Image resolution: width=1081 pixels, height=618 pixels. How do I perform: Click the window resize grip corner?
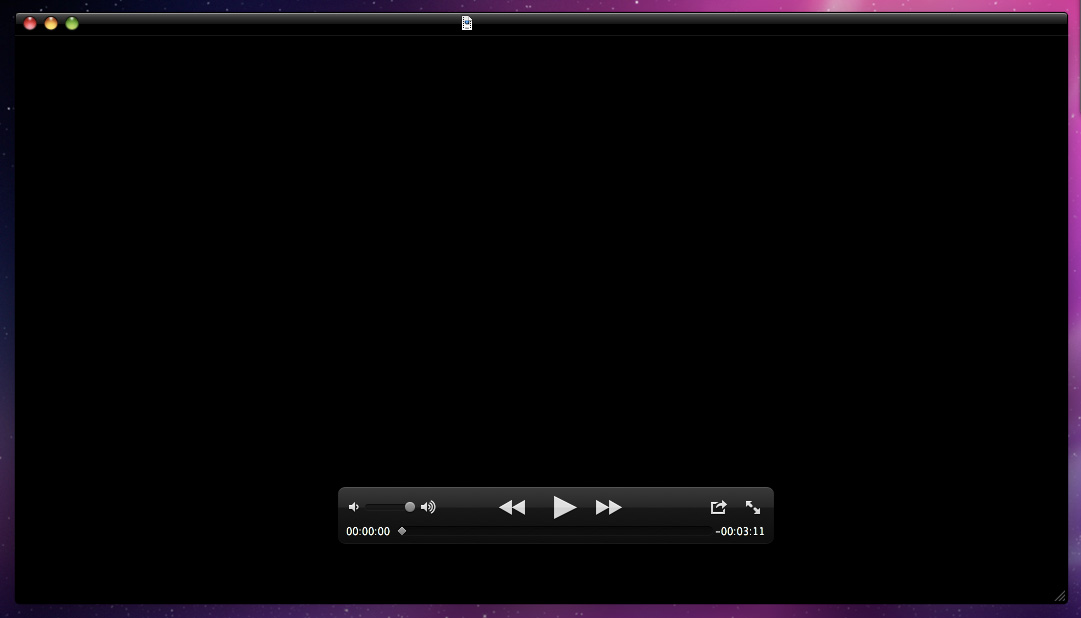1060,597
